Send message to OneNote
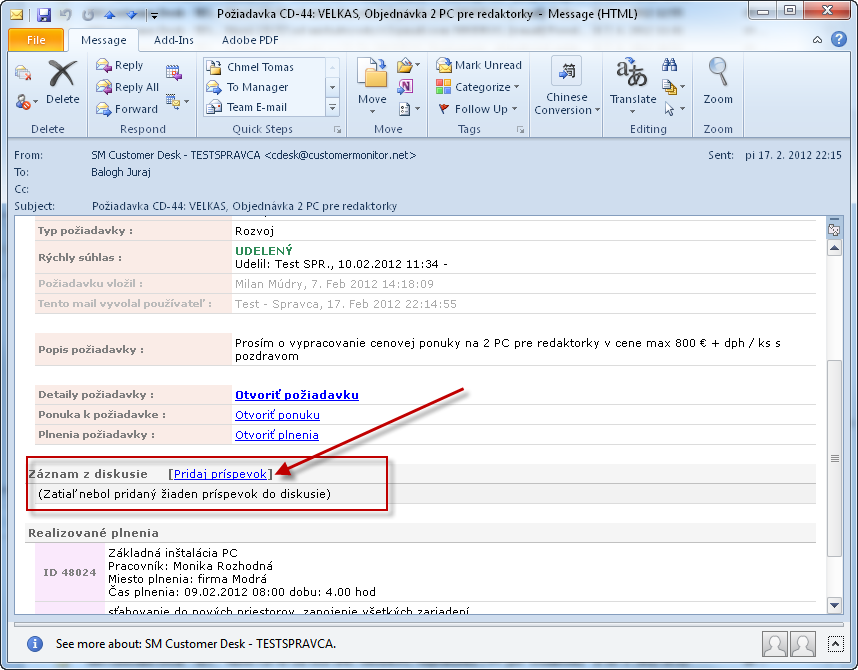Viewport: 858px width, 670px height. 405,86
